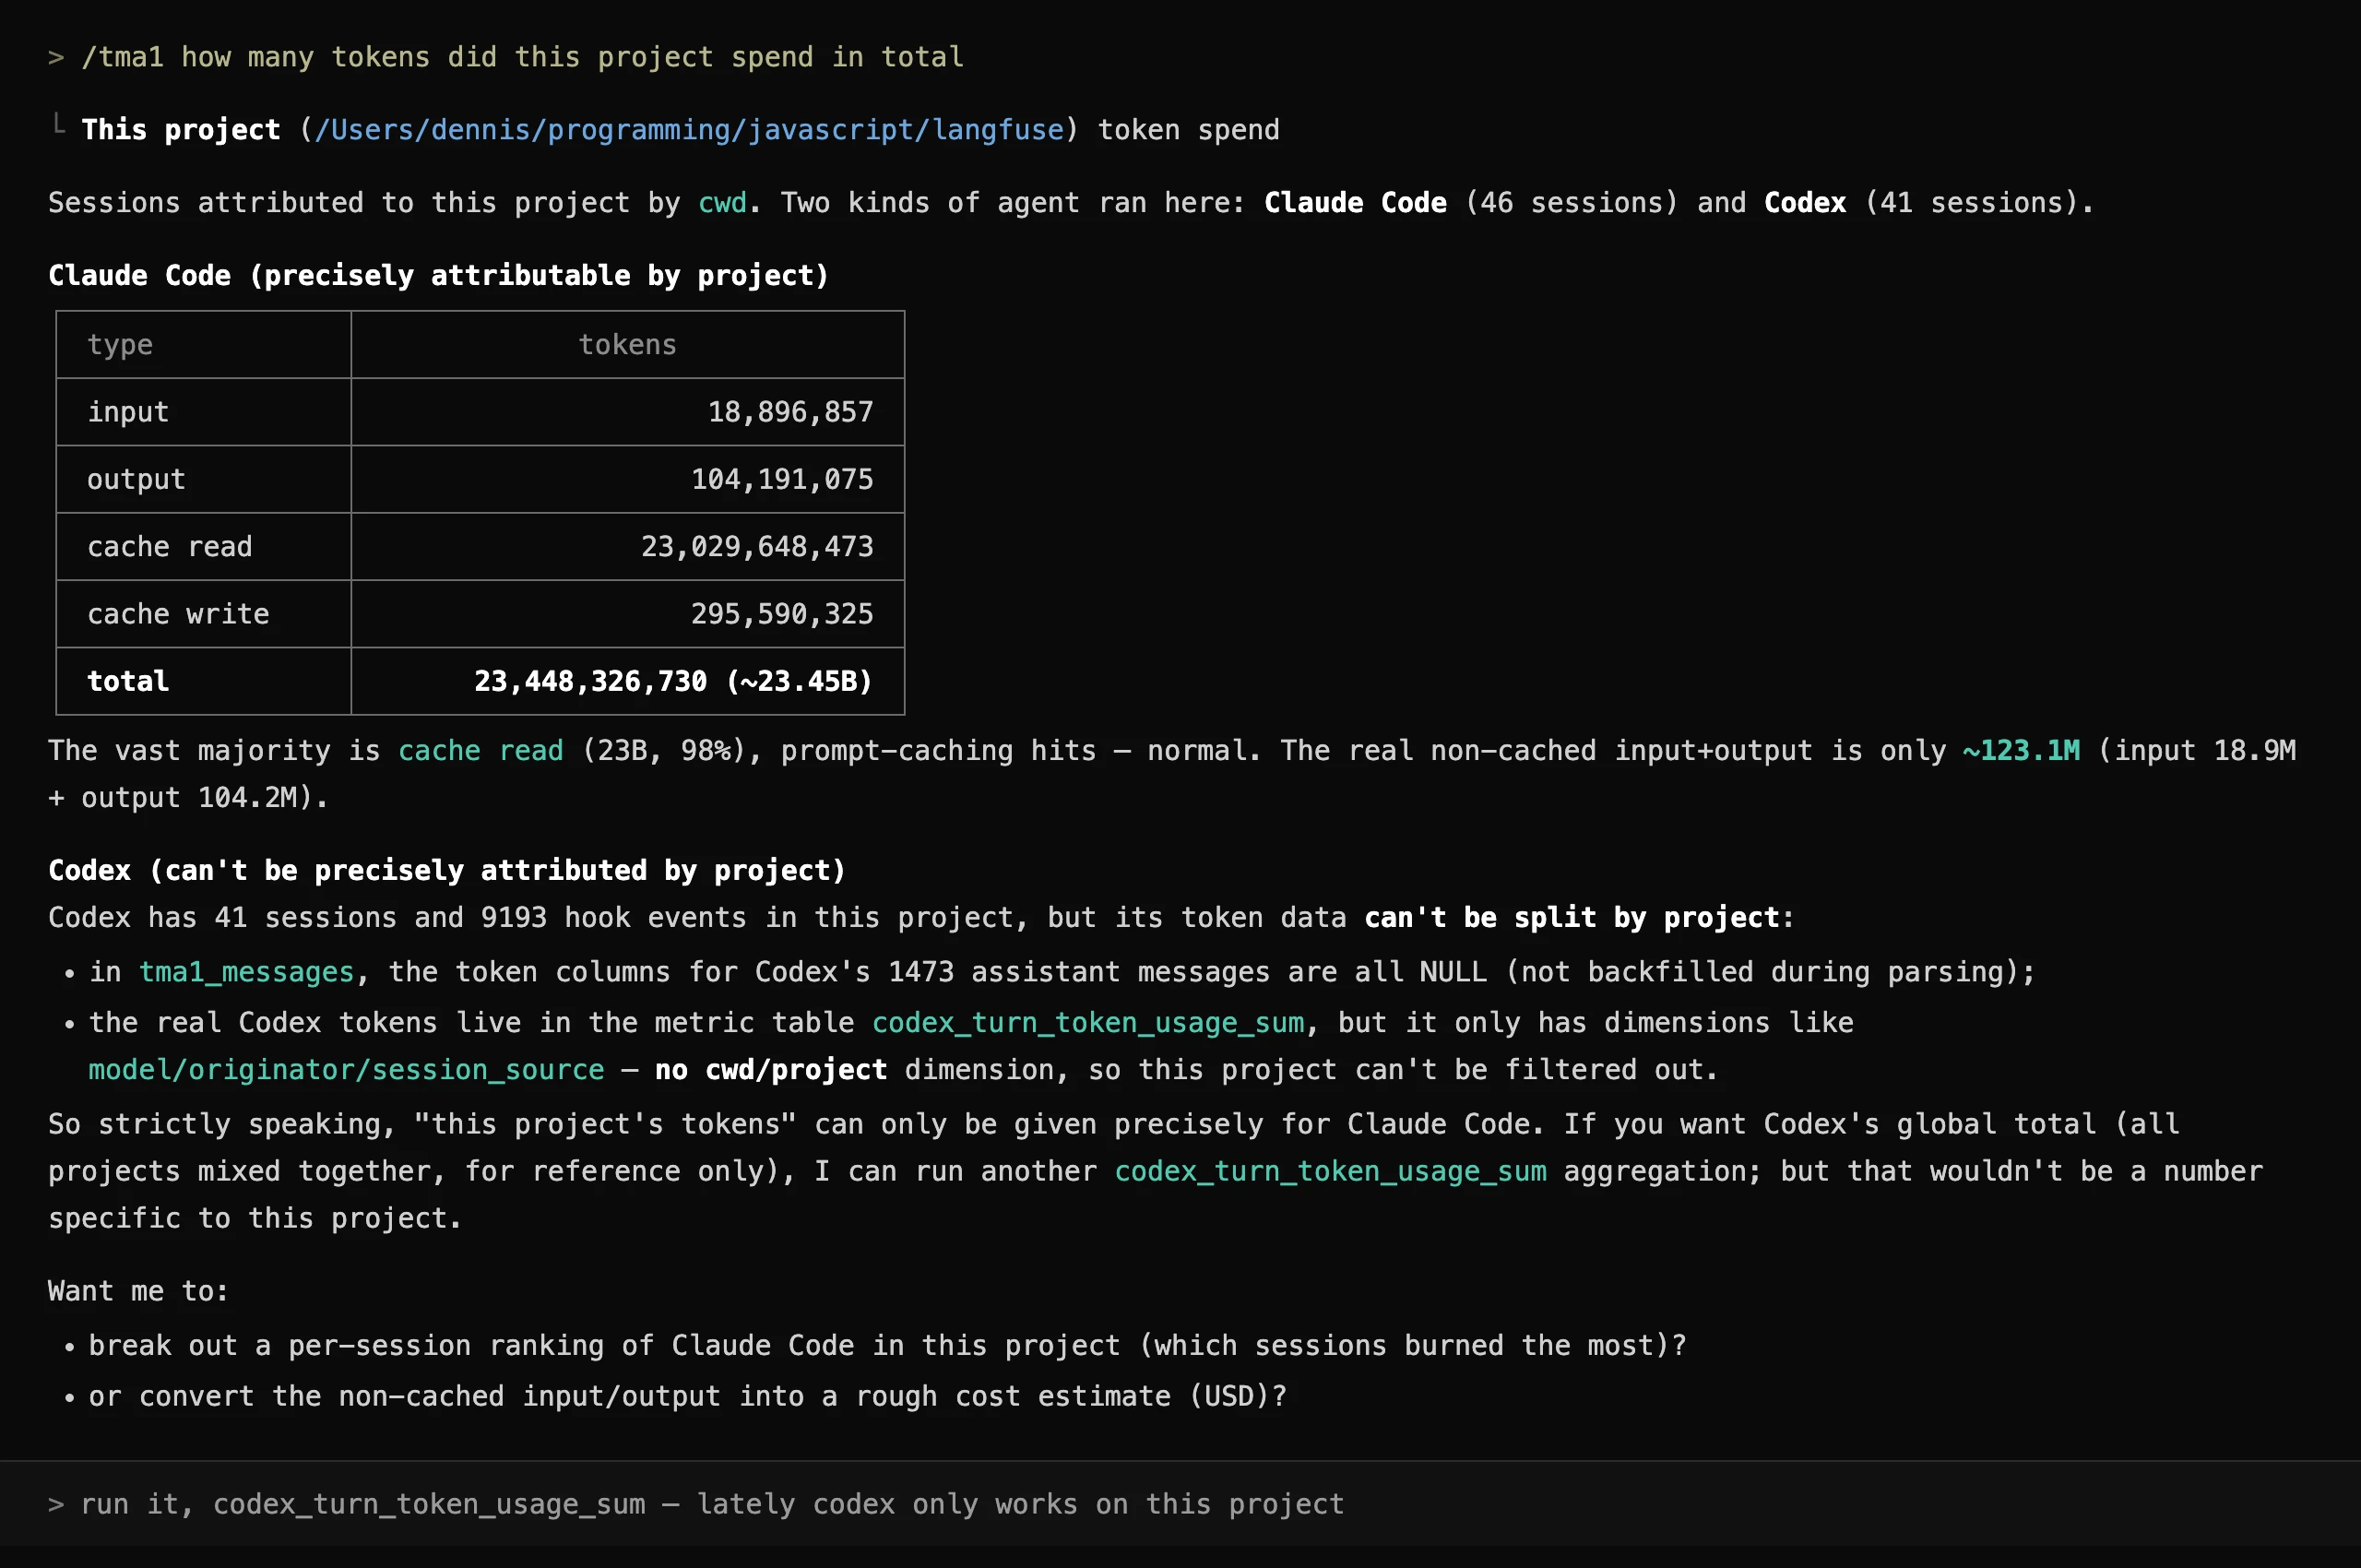2361x1568 pixels.
Task: Click the 'break out a per-session ranking' bullet
Action: (887, 1346)
